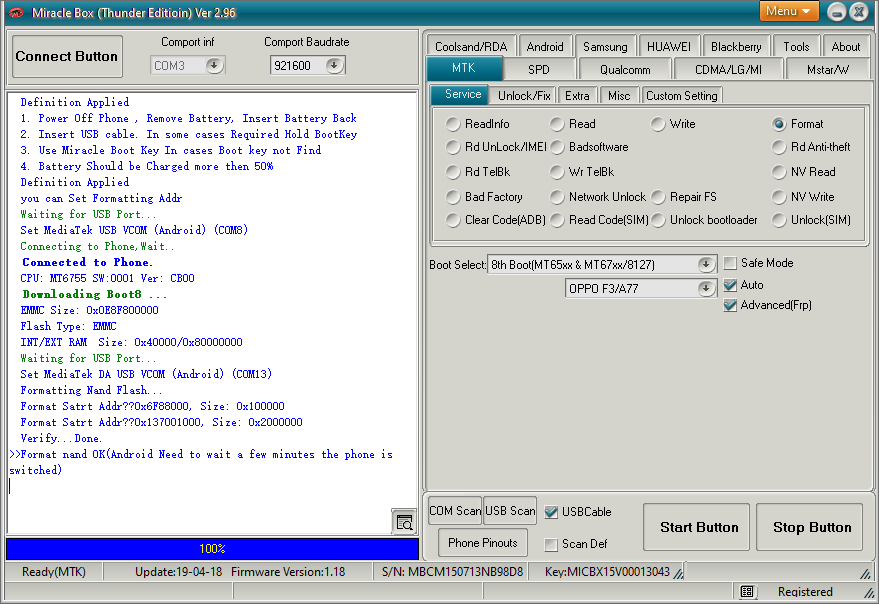Enable the Scan Def checkbox
This screenshot has height=604, width=879.
[x=552, y=544]
